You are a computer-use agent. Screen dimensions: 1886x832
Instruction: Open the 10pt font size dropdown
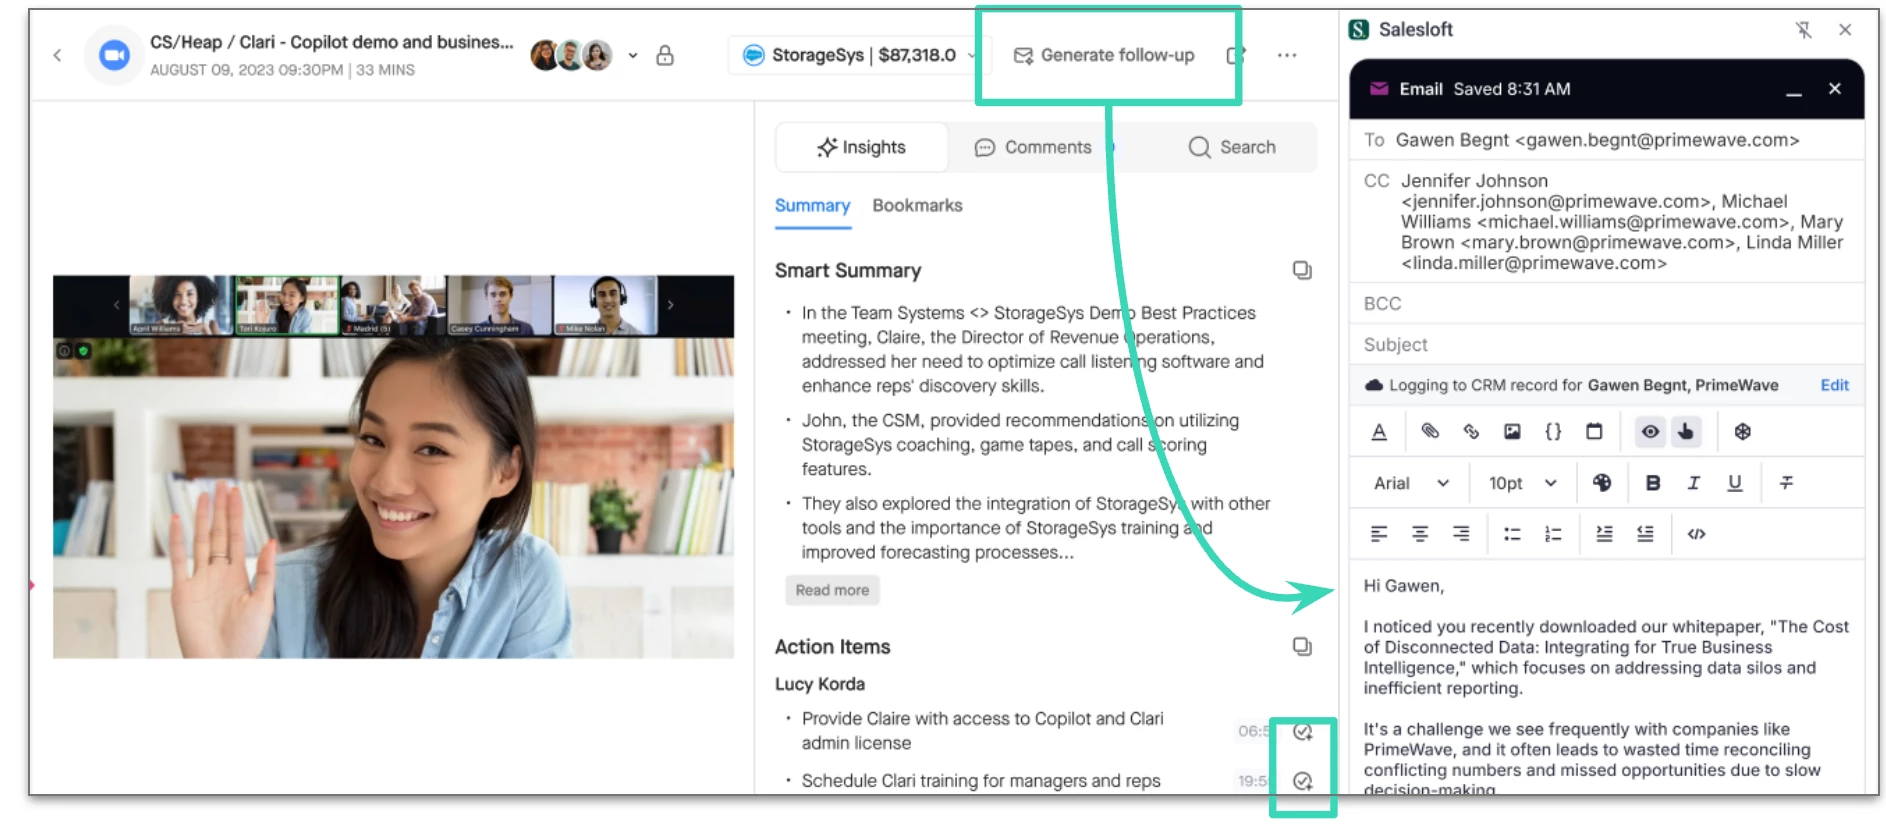[1522, 483]
